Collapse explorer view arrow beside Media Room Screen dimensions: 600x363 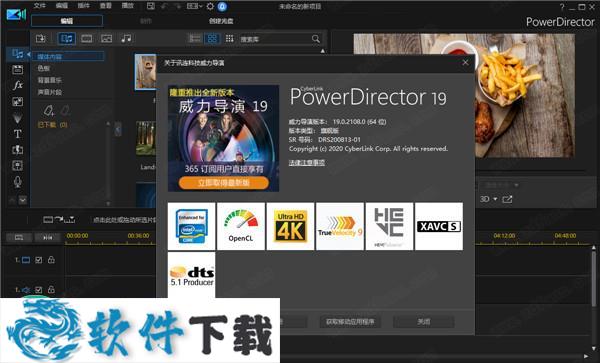click(x=28, y=54)
